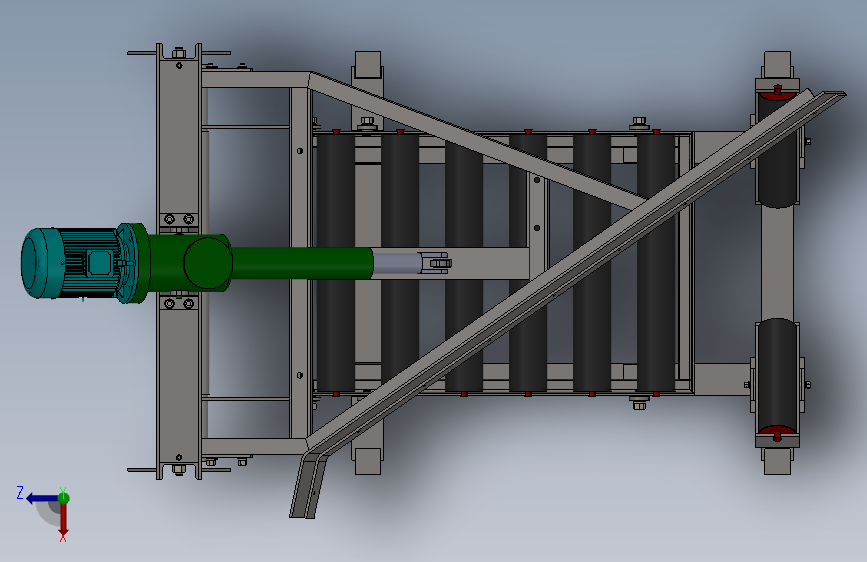867x562 pixels.
Task: Click the red X axis arrow of the triad
Action: [64, 520]
